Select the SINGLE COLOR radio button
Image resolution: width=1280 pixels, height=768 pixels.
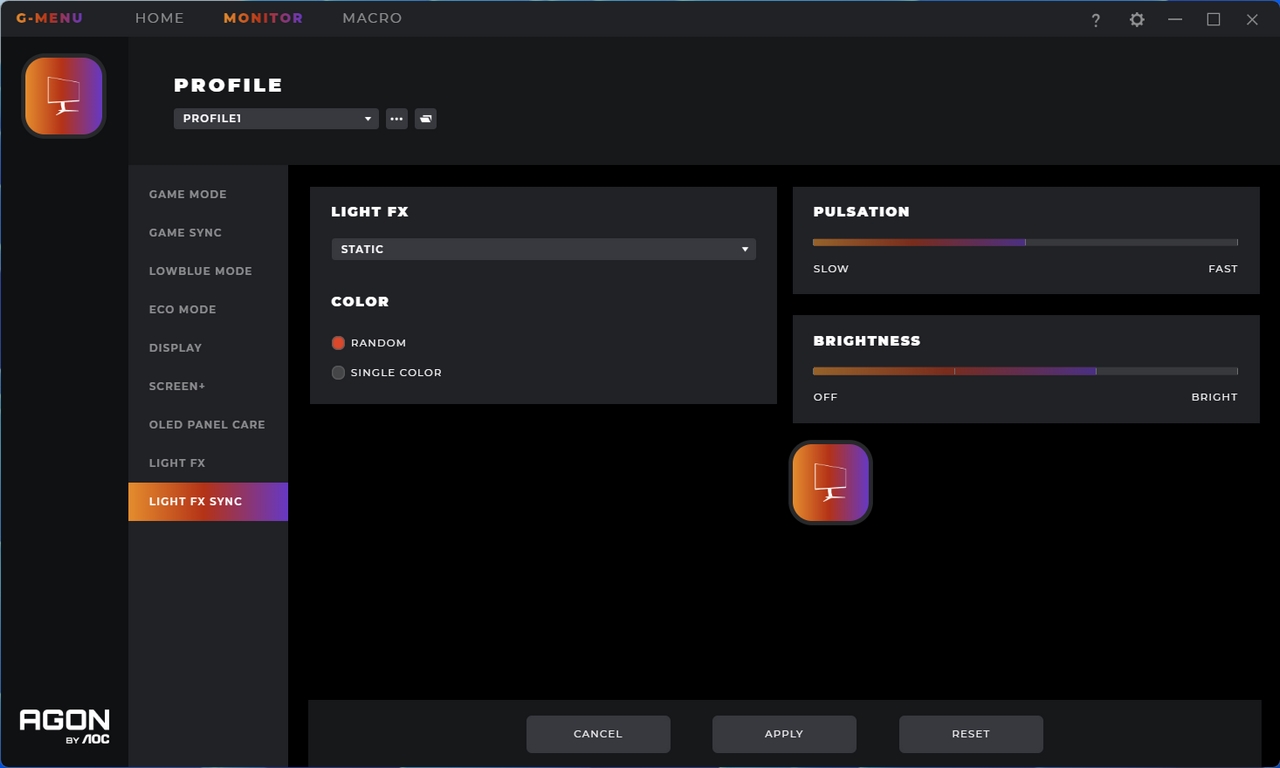(x=338, y=372)
